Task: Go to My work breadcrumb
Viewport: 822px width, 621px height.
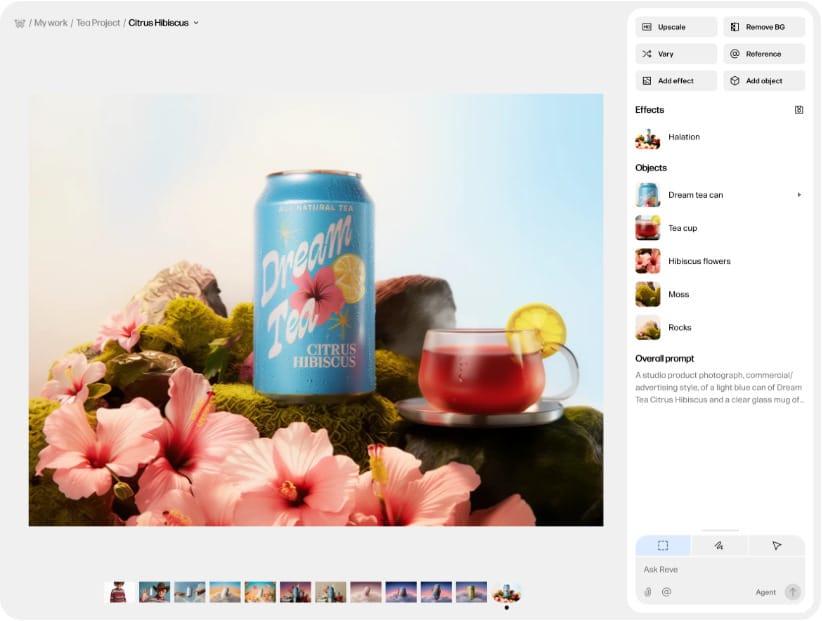Action: point(51,23)
